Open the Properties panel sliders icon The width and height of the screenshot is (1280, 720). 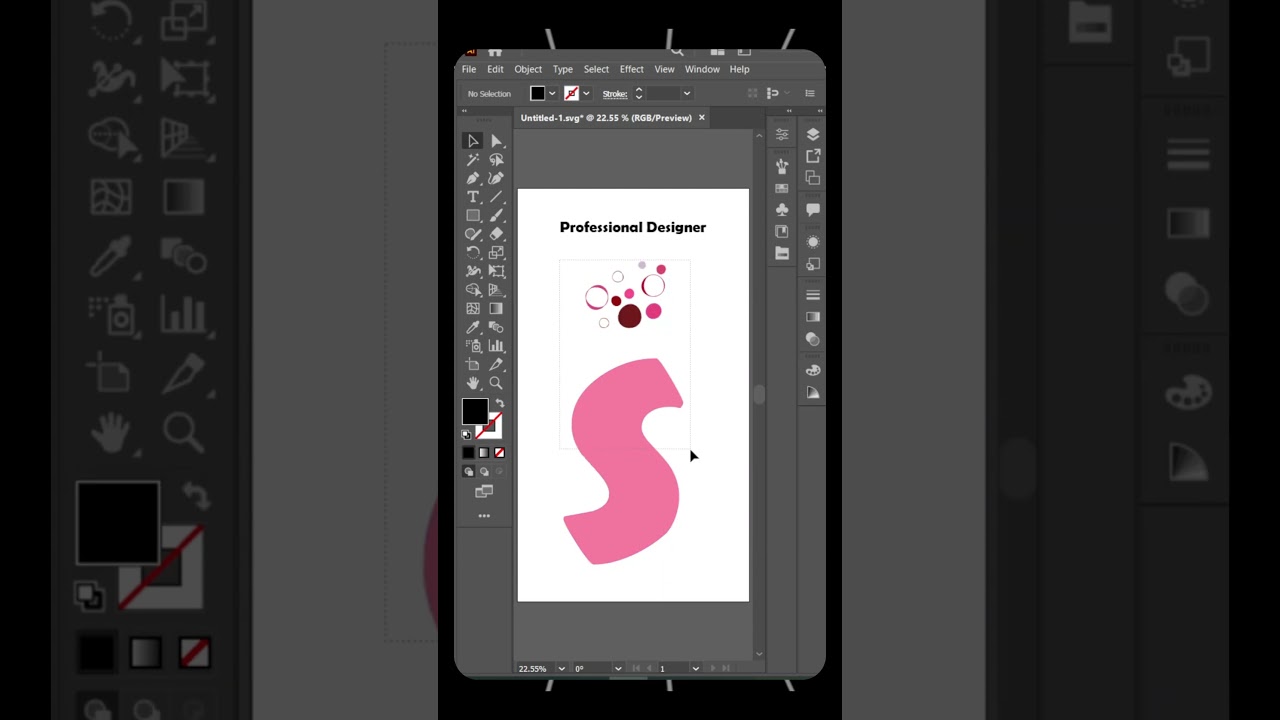coord(782,134)
